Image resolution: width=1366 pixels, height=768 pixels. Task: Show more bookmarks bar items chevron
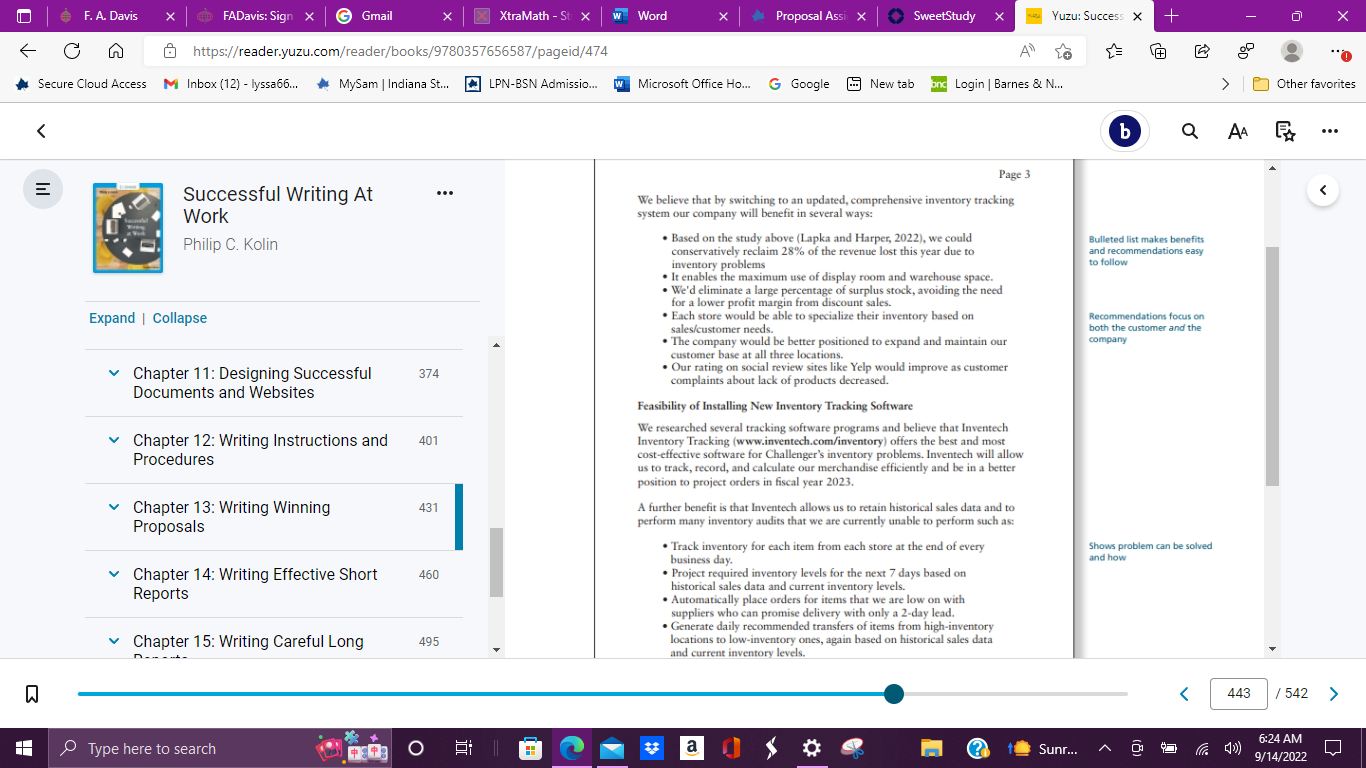click(x=1226, y=84)
